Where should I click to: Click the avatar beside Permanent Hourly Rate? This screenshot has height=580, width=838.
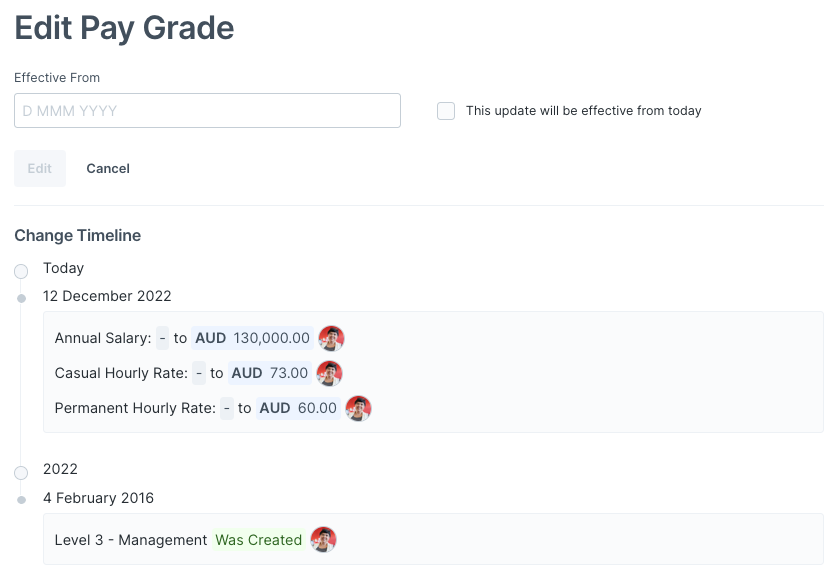[x=358, y=408]
